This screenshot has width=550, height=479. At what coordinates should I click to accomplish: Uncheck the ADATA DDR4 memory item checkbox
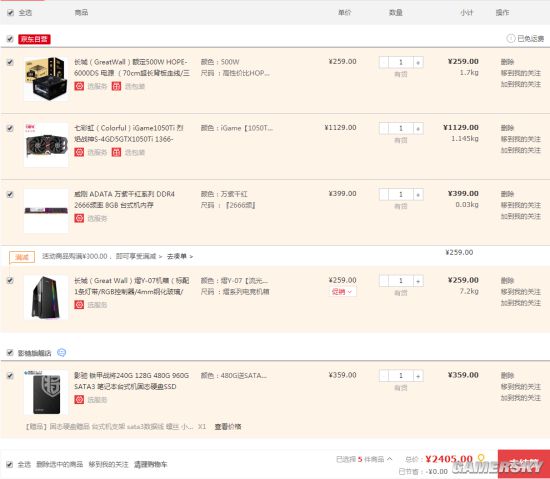coord(10,194)
